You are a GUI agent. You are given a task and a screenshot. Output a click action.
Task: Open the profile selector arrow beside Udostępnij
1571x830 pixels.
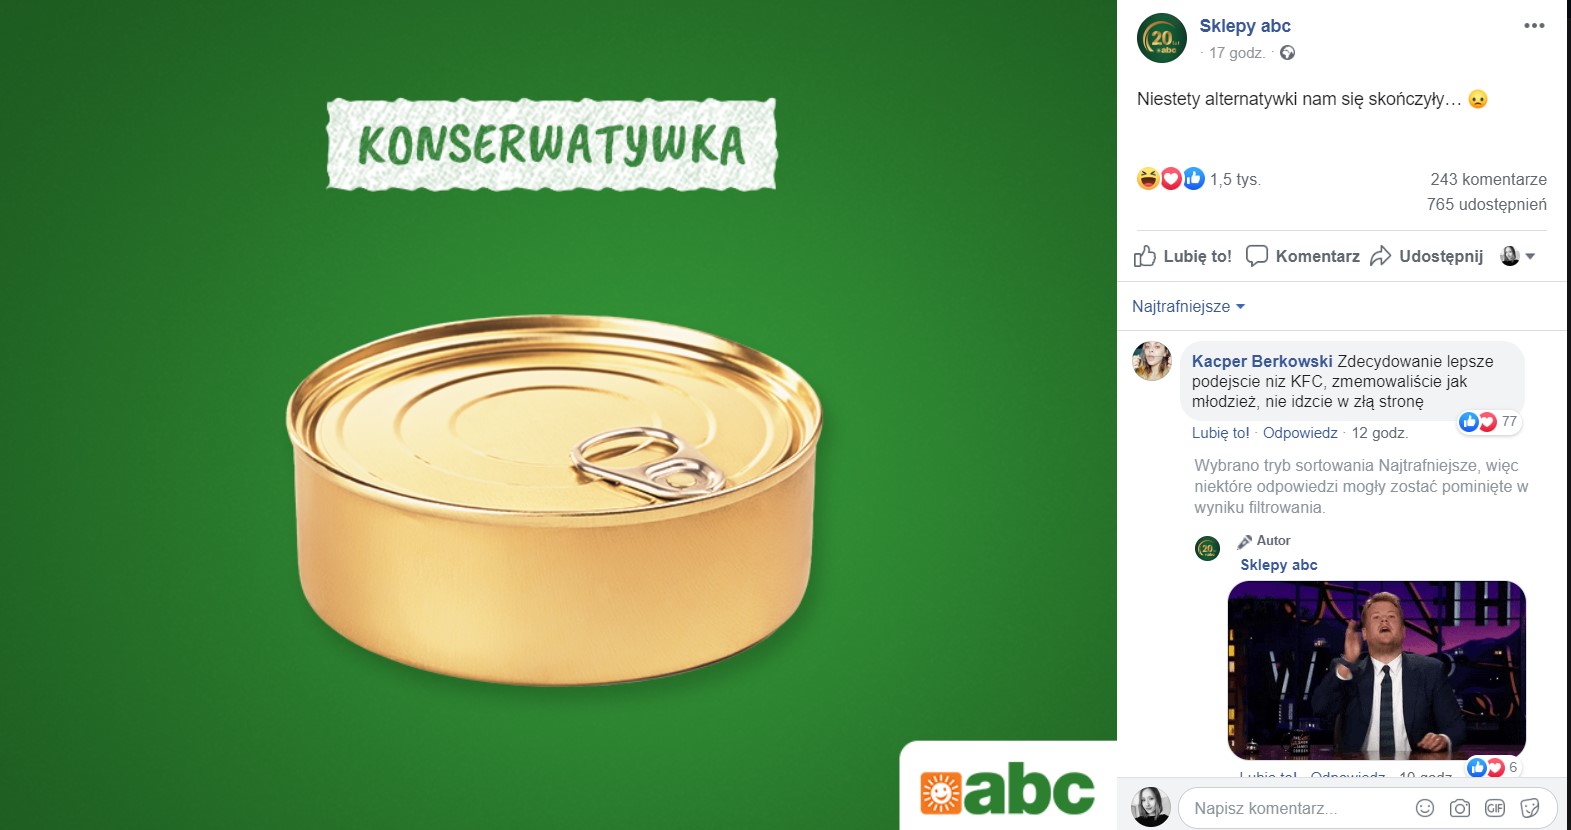(1519, 256)
